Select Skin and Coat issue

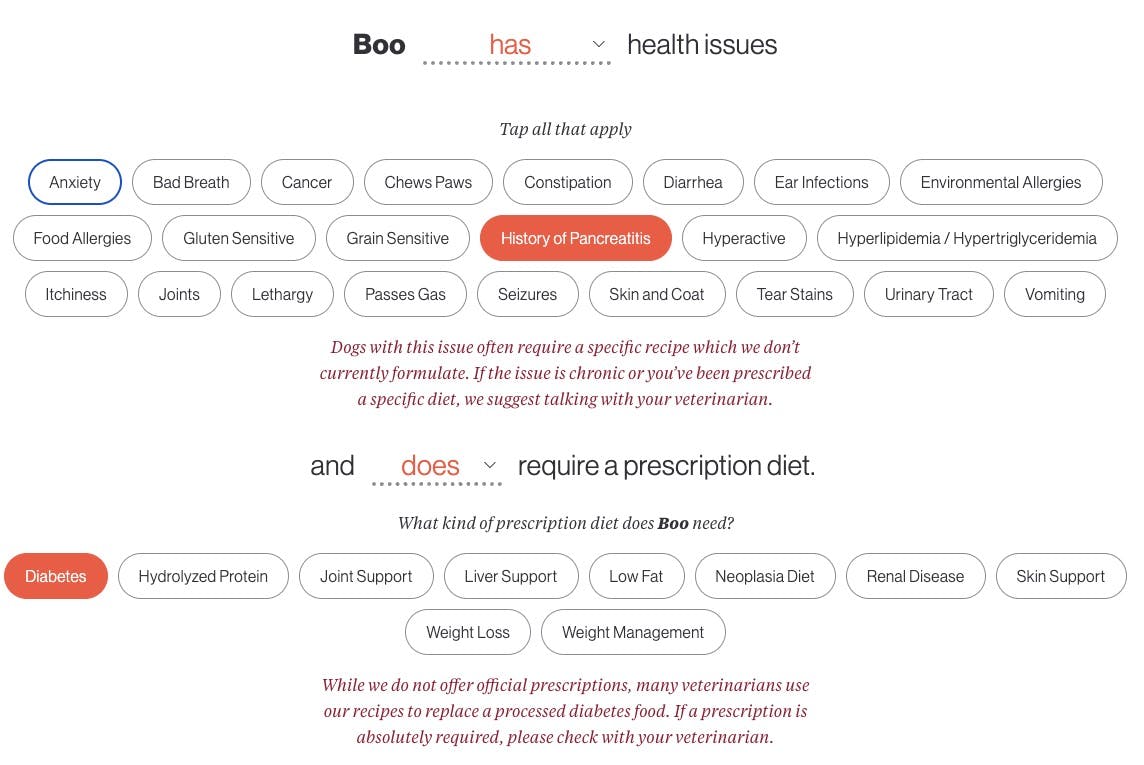pos(657,294)
